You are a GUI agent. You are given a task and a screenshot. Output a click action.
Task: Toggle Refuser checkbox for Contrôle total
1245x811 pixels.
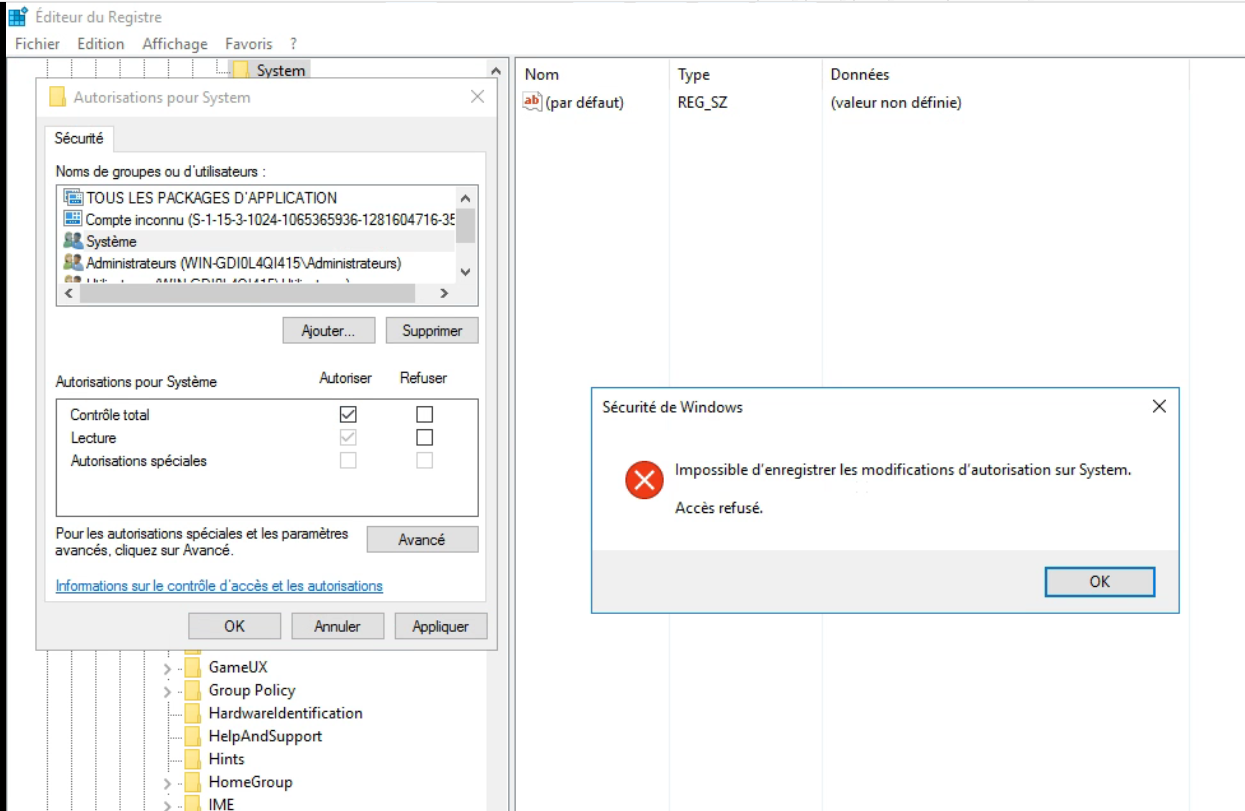(425, 414)
